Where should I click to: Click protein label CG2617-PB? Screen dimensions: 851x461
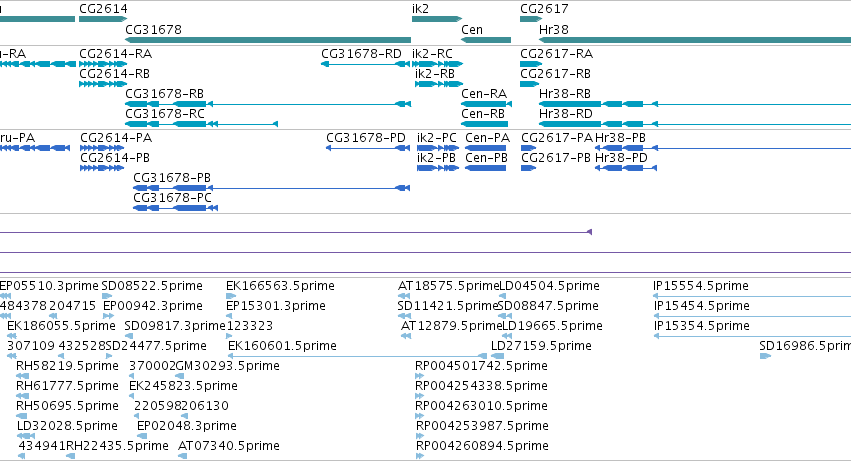point(556,157)
